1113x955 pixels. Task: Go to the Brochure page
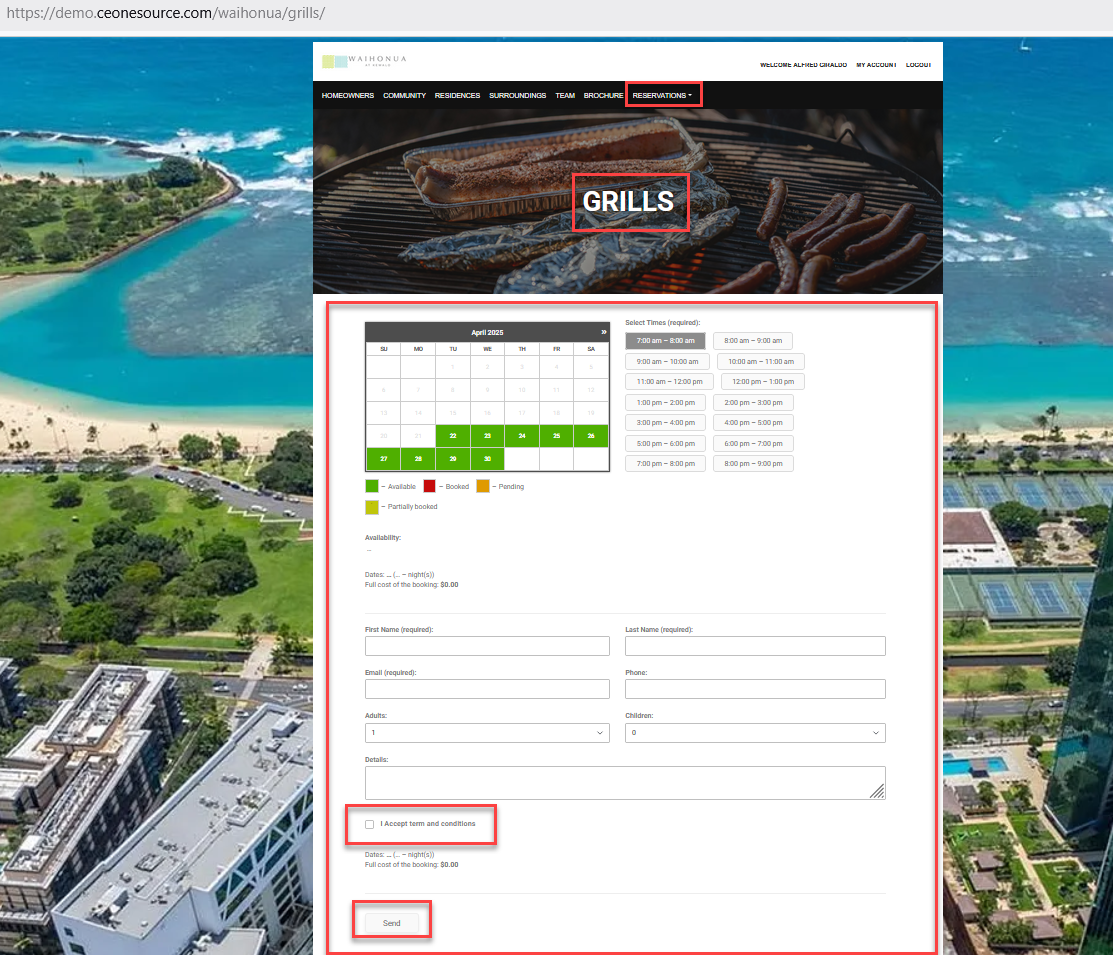[603, 95]
